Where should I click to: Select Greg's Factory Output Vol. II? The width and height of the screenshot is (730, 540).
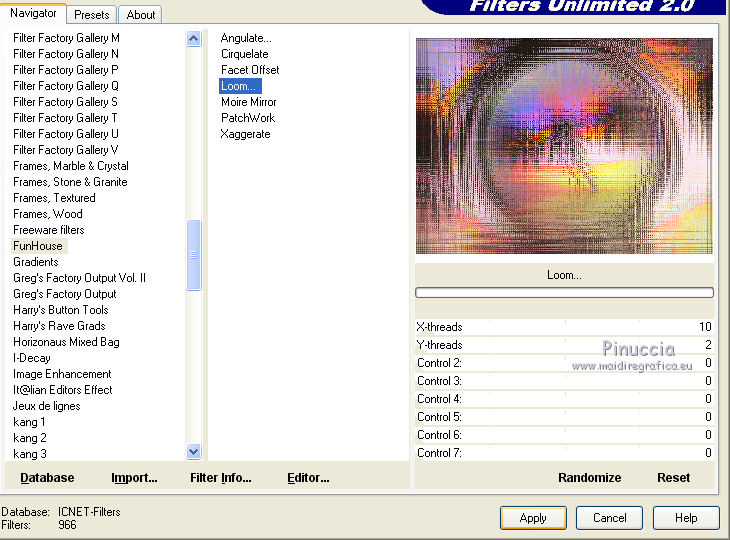[79, 278]
